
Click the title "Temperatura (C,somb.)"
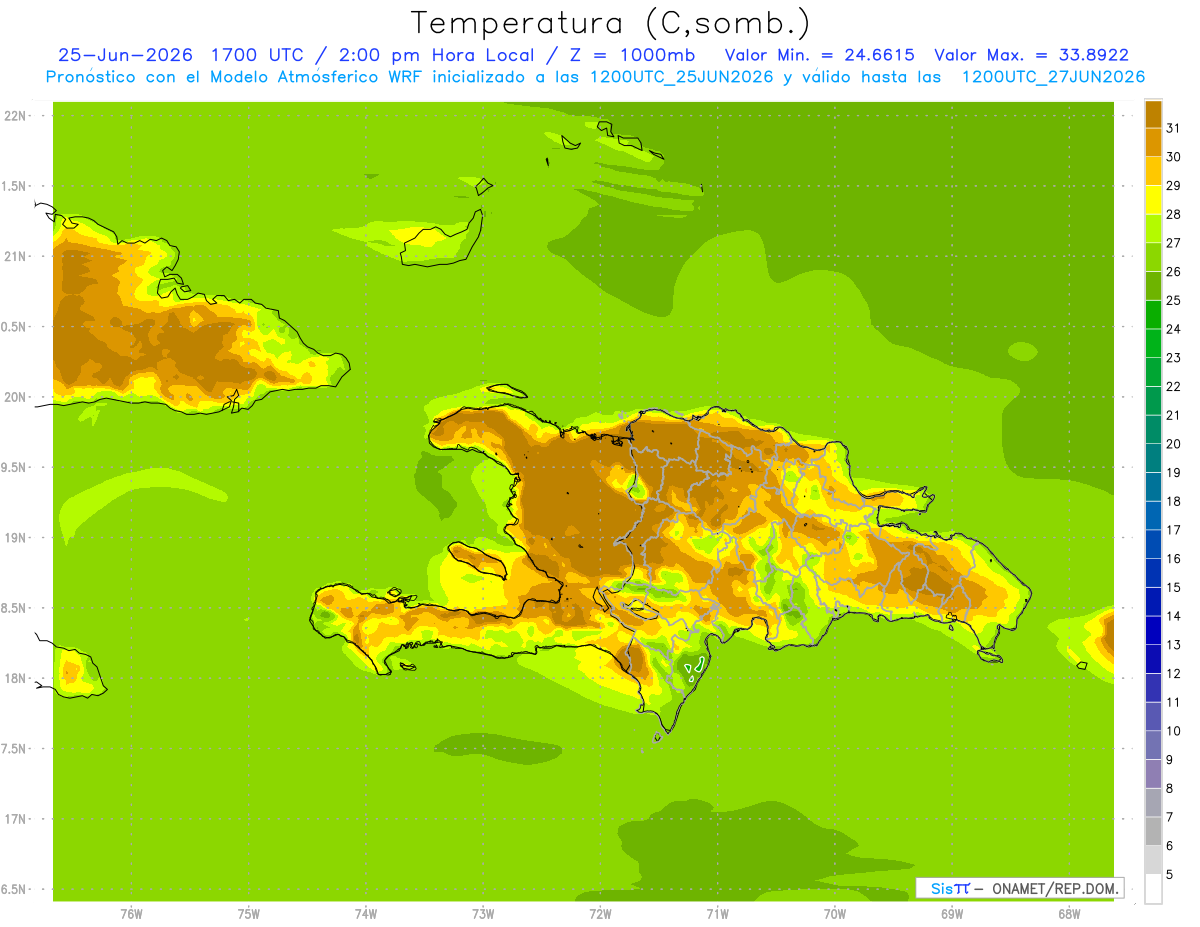(x=610, y=23)
